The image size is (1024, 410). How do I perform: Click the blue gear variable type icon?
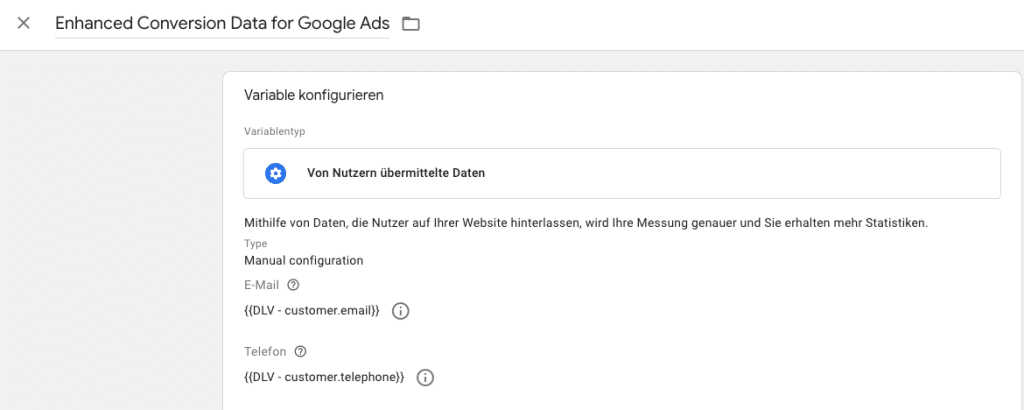tap(275, 174)
